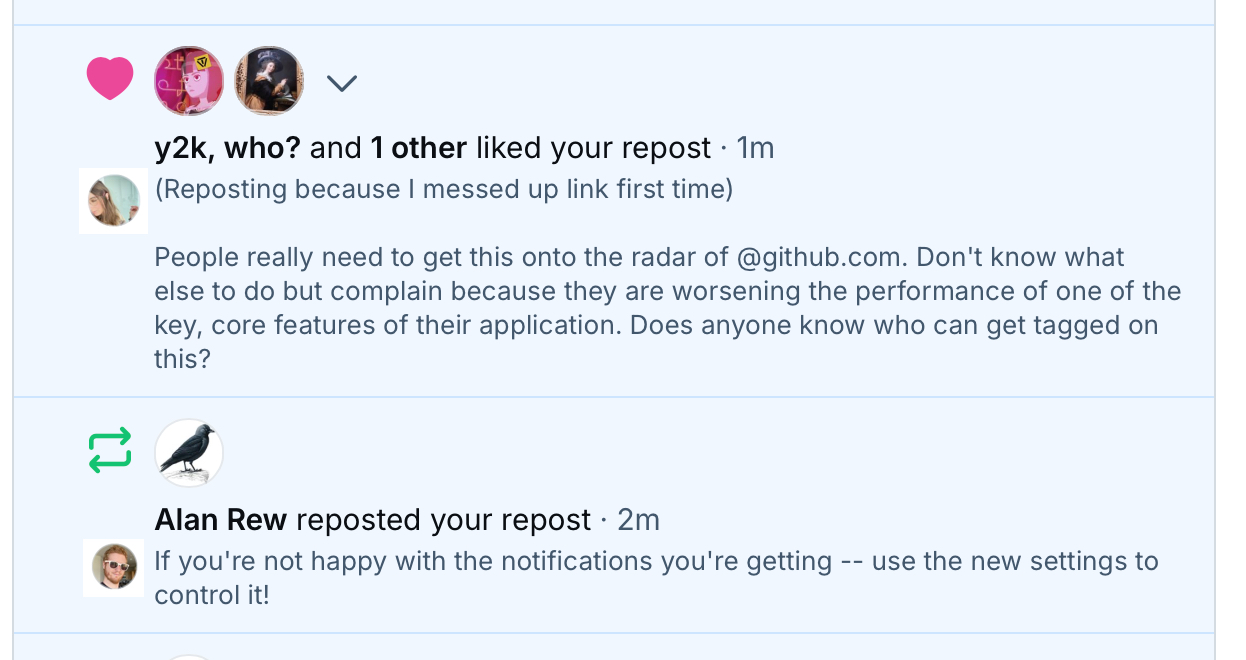
Task: Expand the list of likers with chevron
Action: click(x=342, y=84)
